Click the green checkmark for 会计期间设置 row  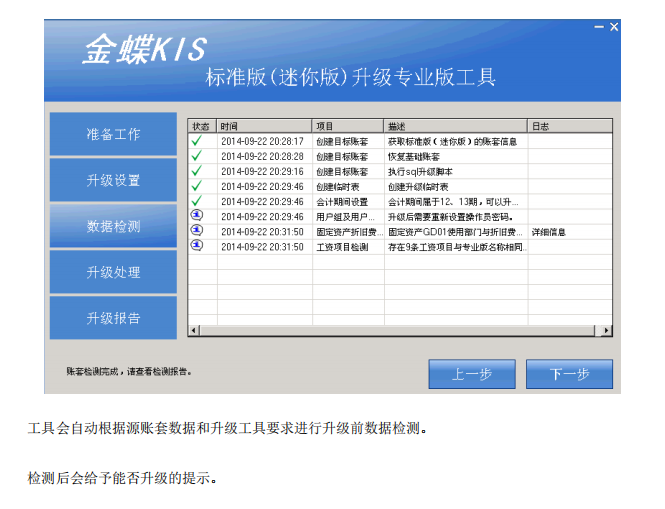point(197,202)
